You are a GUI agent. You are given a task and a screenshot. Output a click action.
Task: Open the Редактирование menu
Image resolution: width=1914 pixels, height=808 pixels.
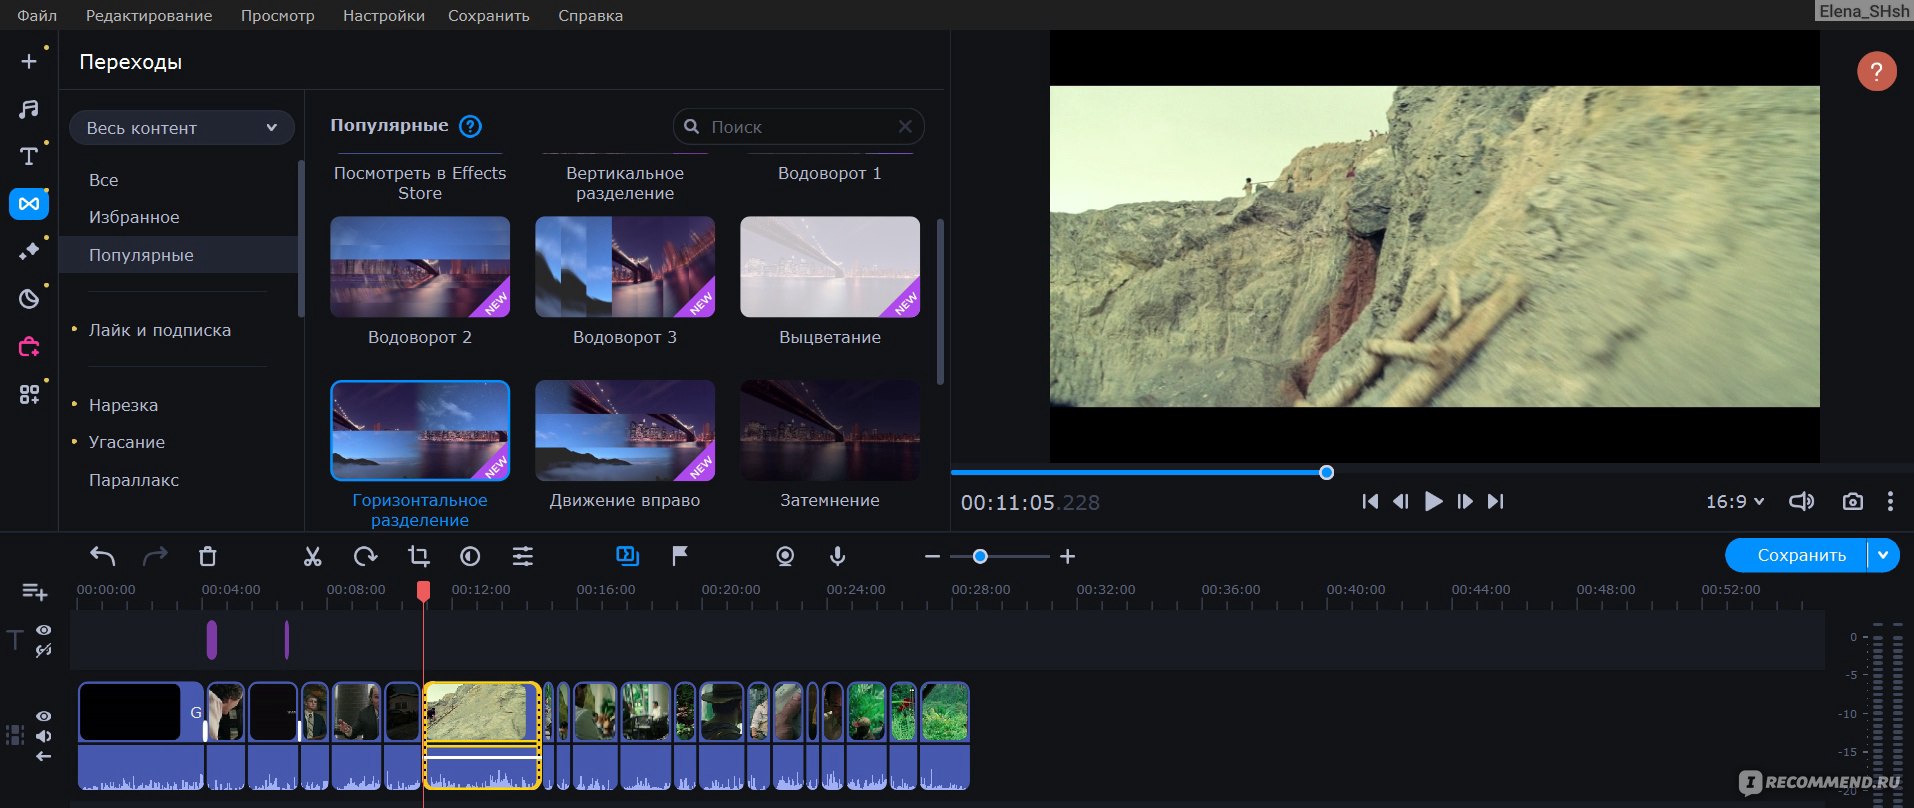(x=149, y=15)
